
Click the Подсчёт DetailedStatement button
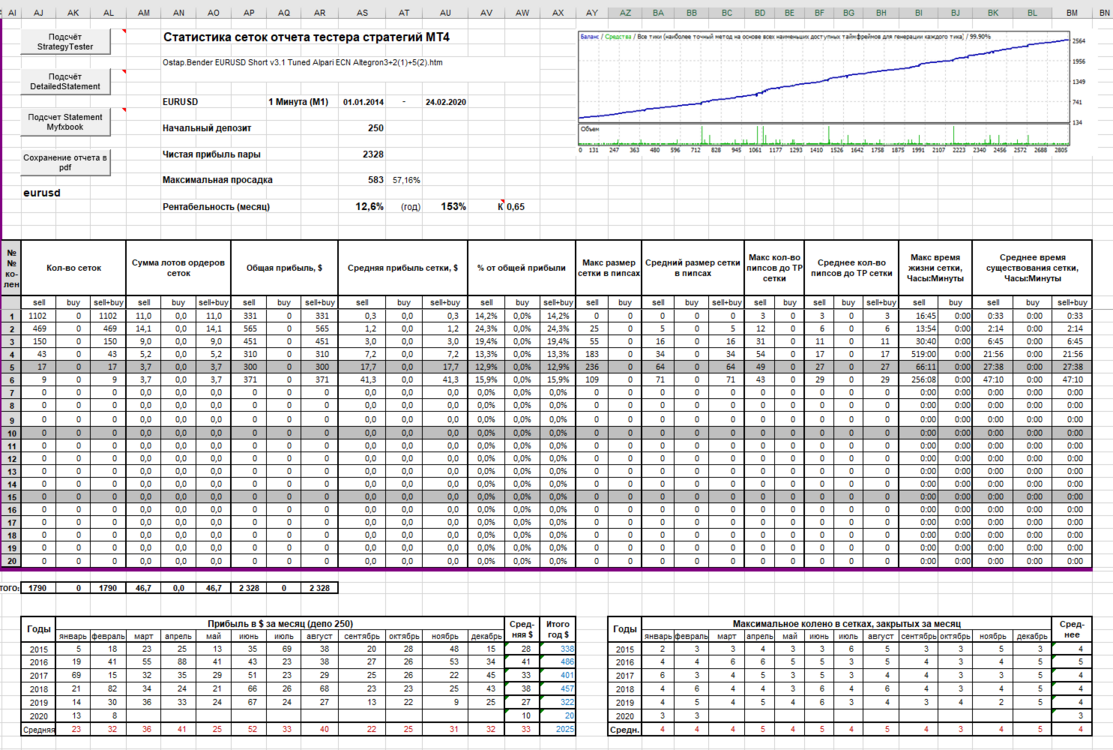[x=65, y=82]
